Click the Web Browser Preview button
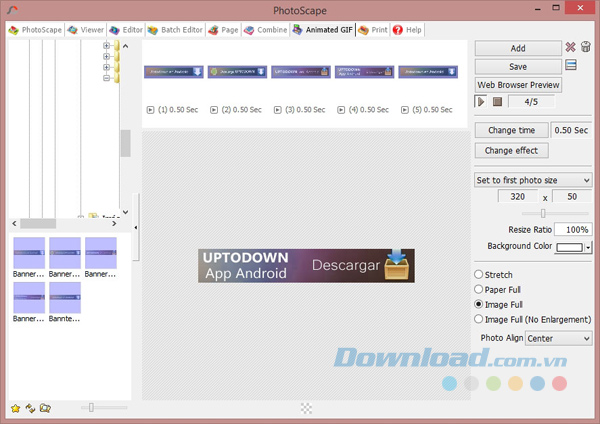 (x=517, y=85)
